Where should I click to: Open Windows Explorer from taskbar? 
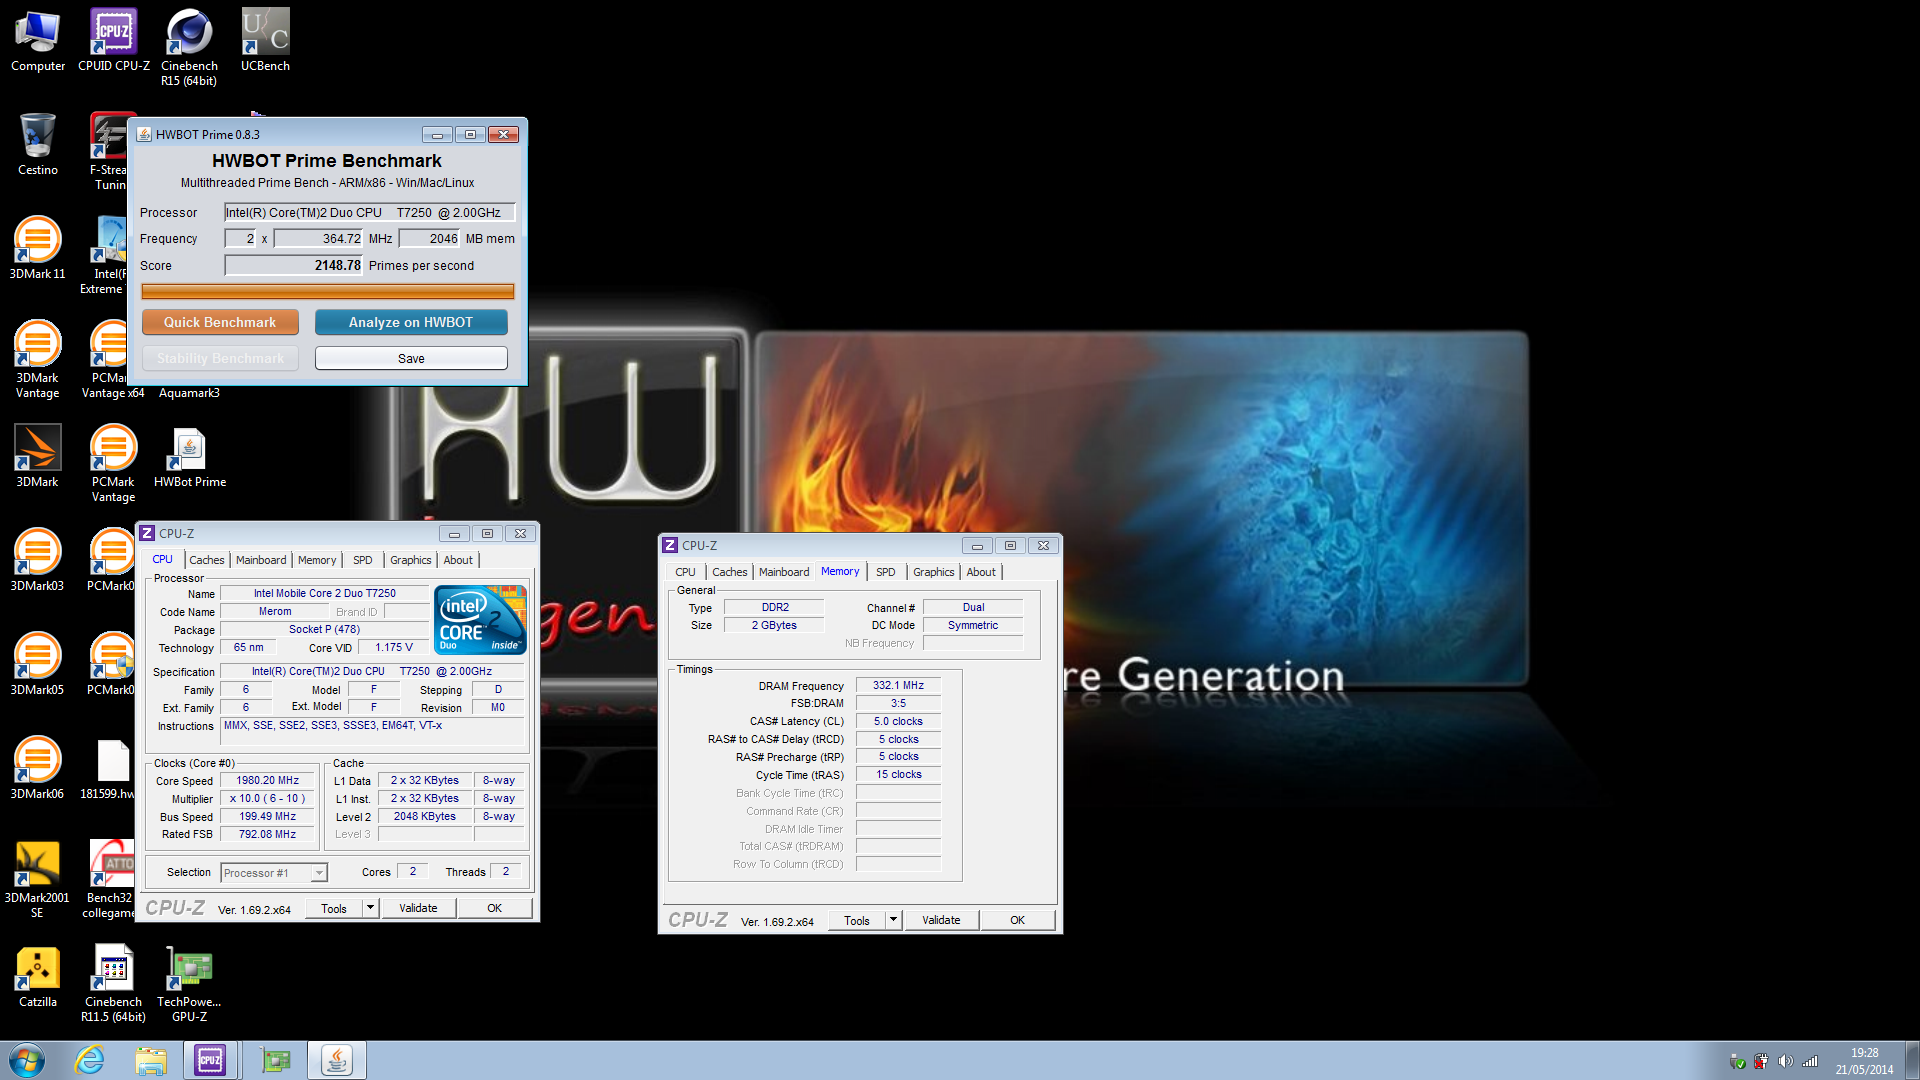click(x=151, y=1060)
